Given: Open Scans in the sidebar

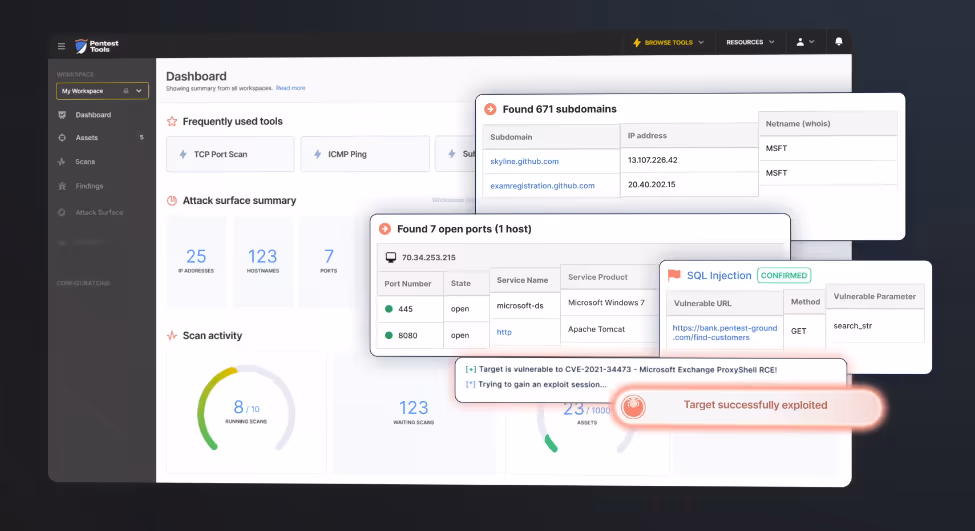Looking at the screenshot, I should 85,162.
